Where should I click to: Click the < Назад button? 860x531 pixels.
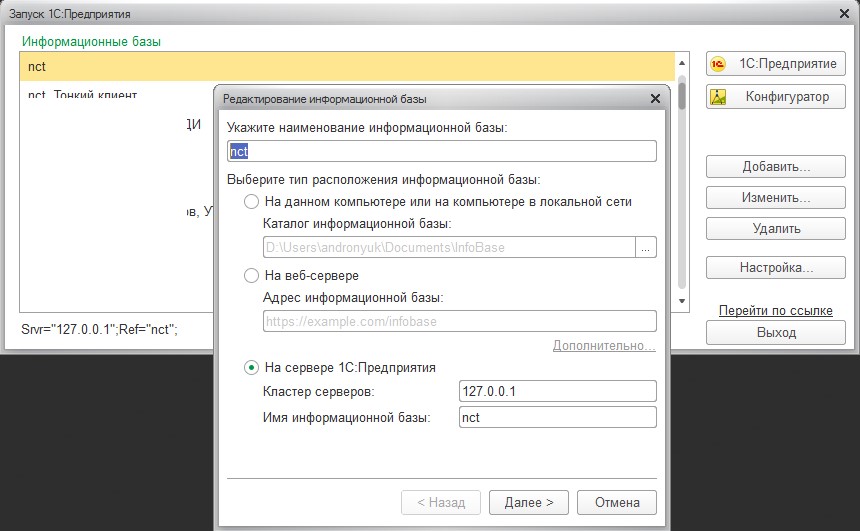click(x=441, y=502)
